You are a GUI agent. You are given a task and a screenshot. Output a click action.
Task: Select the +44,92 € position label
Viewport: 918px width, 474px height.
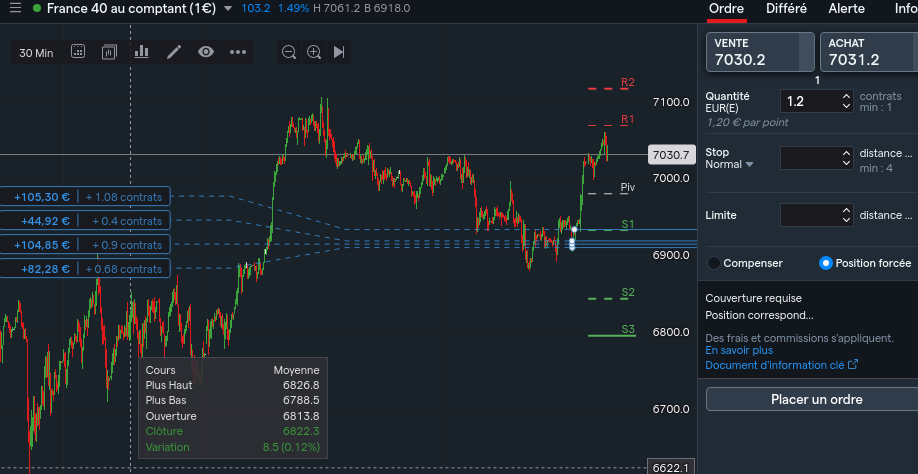click(x=85, y=221)
